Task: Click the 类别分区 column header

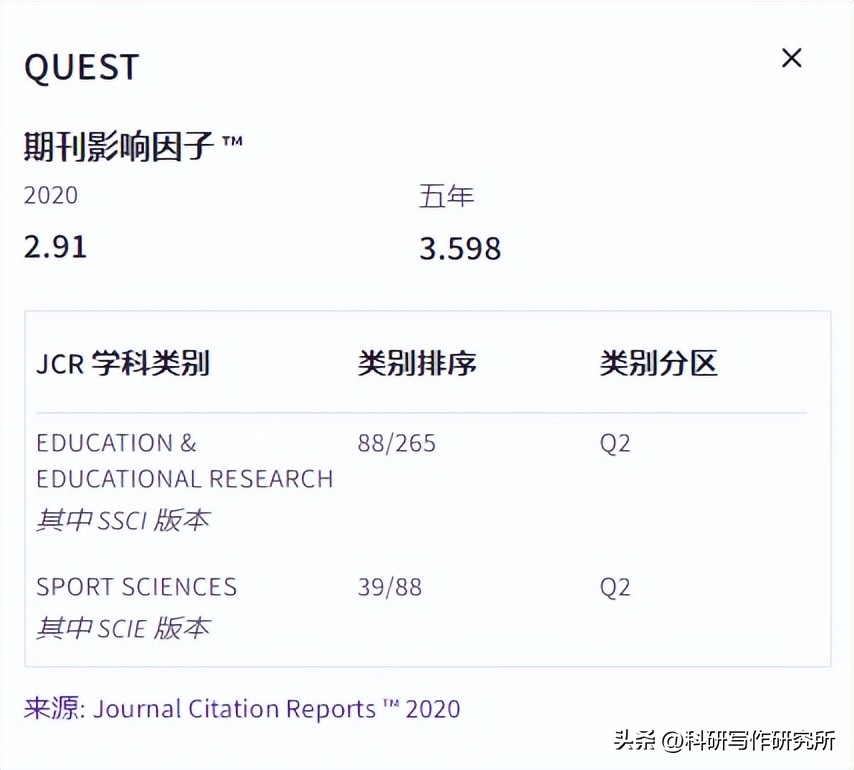Action: 657,364
